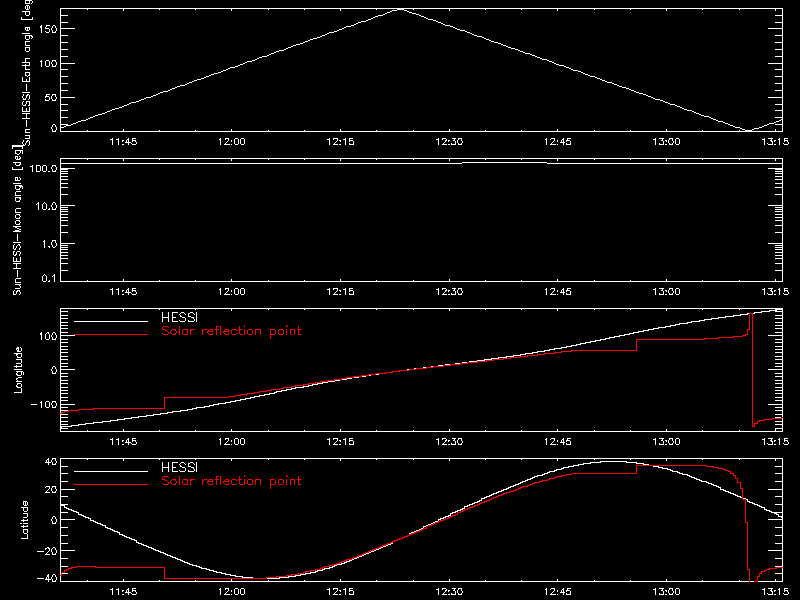Click the 100 tick on Earth angle axis
The width and height of the screenshot is (800, 600).
[x=48, y=63]
